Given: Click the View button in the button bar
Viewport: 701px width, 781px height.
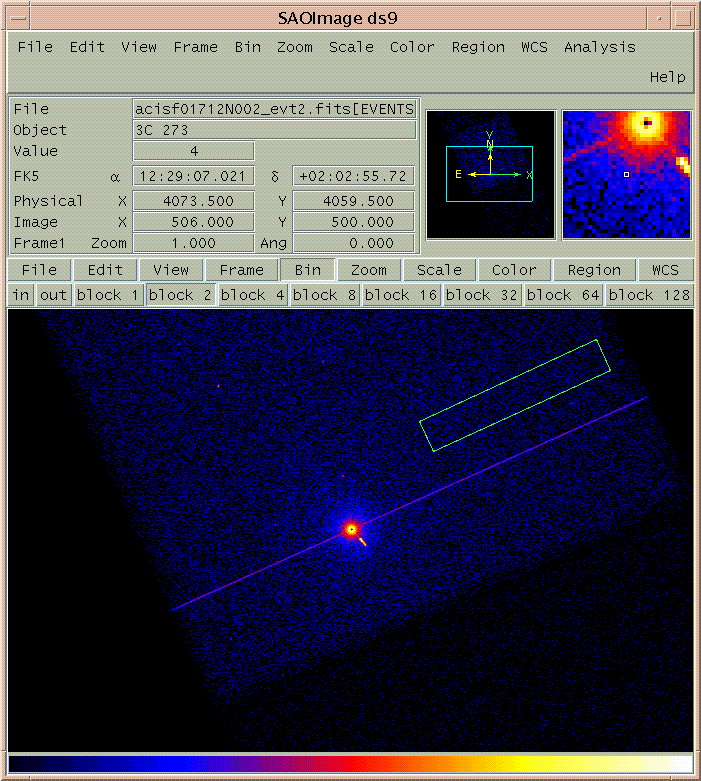Looking at the screenshot, I should [171, 270].
